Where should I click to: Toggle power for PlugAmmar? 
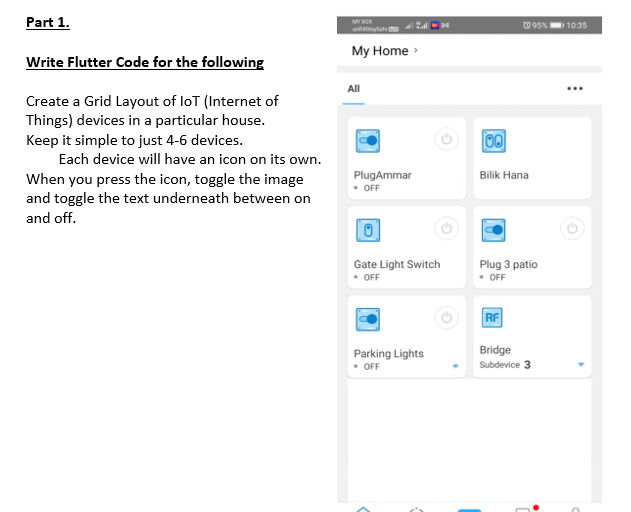click(446, 139)
